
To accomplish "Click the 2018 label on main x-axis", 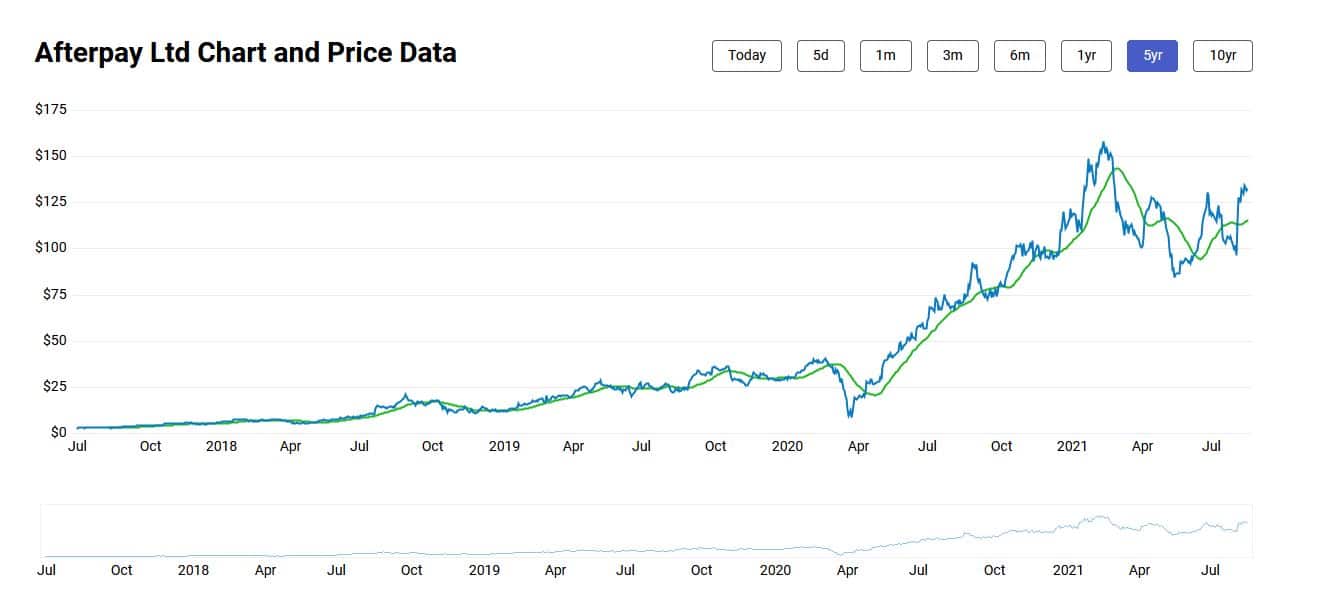I will (221, 446).
